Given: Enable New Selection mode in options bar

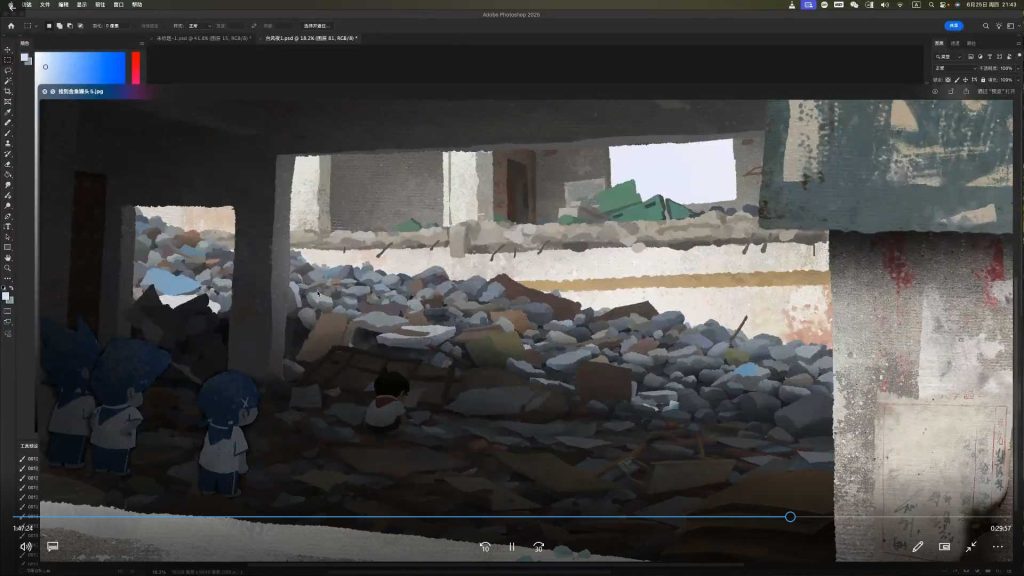Looking at the screenshot, I should click(x=49, y=26).
